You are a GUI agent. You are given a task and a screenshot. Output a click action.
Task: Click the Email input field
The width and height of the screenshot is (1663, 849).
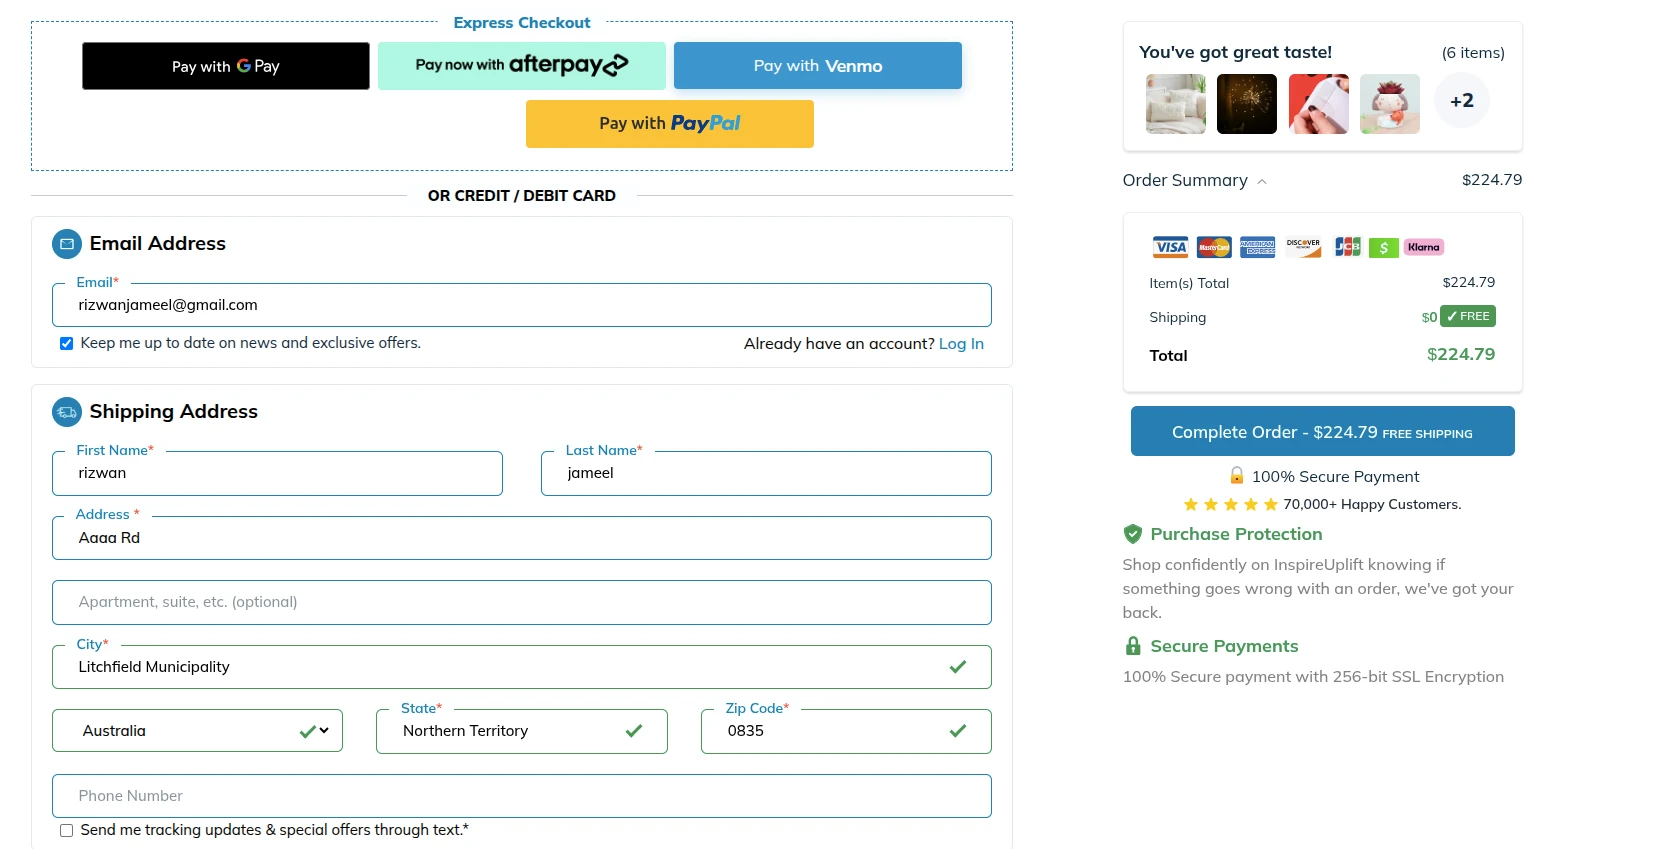click(522, 305)
